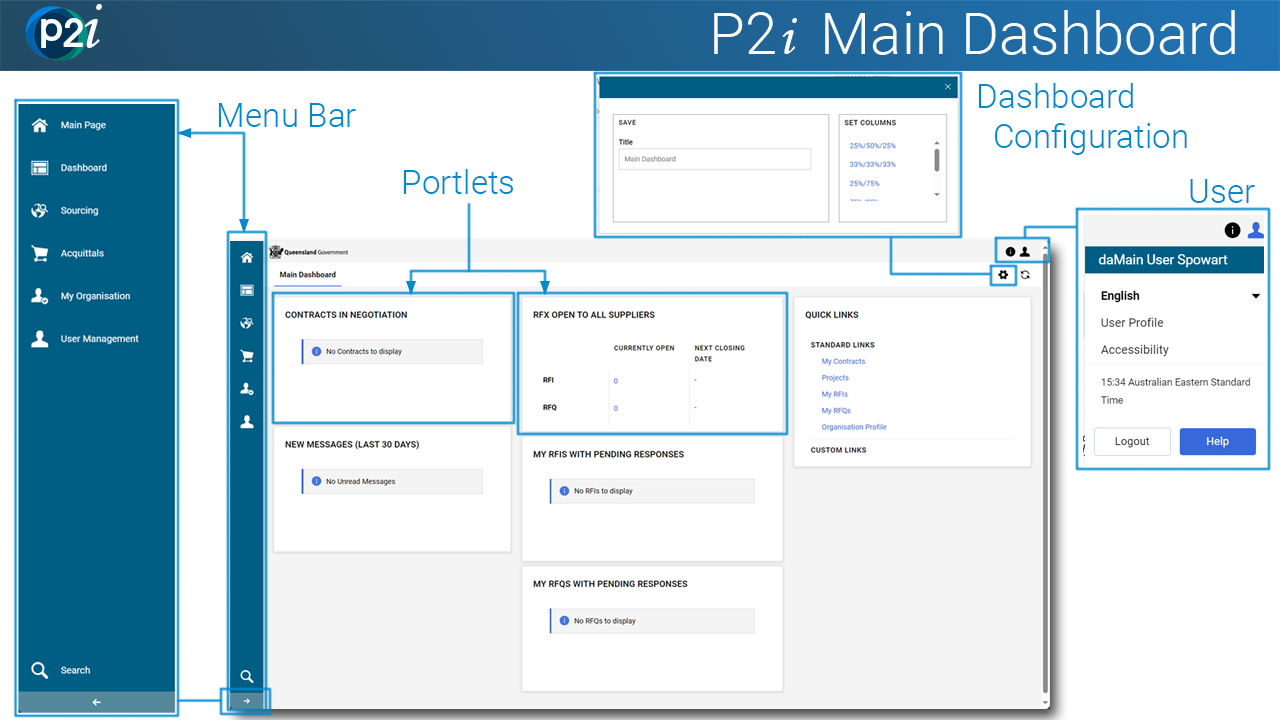The image size is (1280, 720).
Task: Collapse the expanded menu with left arrow
Action: coord(97,702)
